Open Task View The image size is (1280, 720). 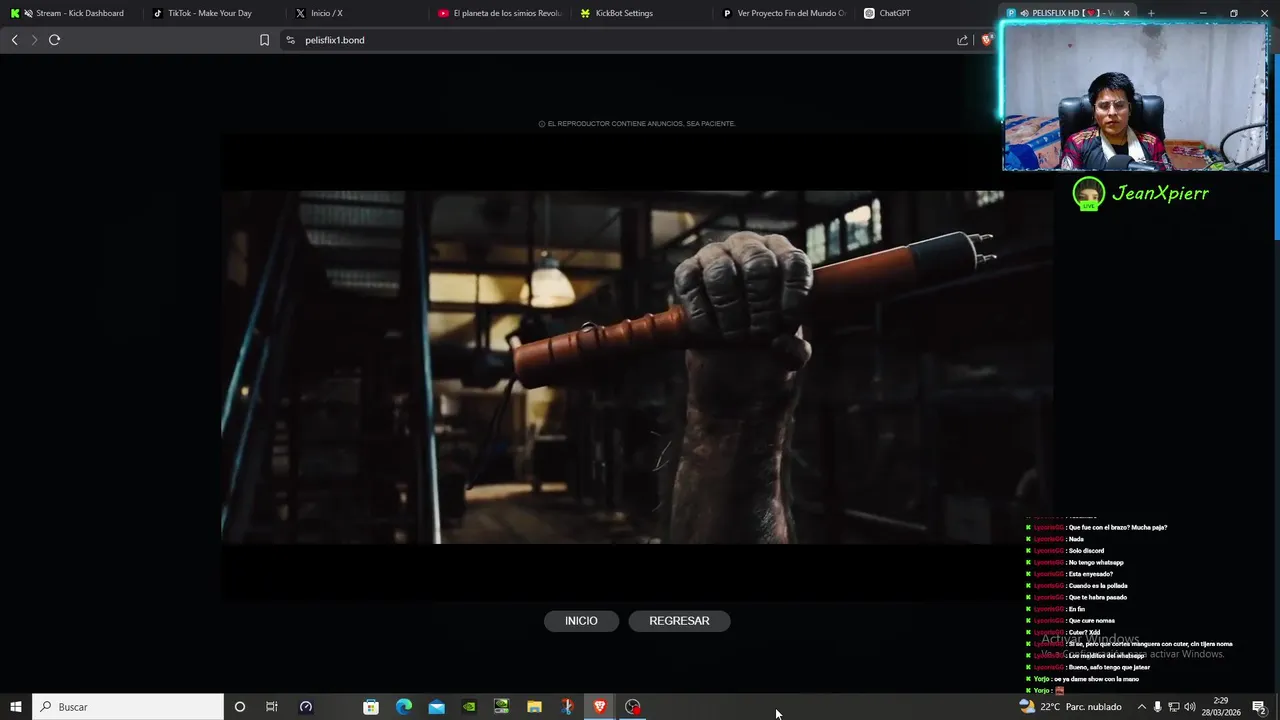click(x=272, y=707)
